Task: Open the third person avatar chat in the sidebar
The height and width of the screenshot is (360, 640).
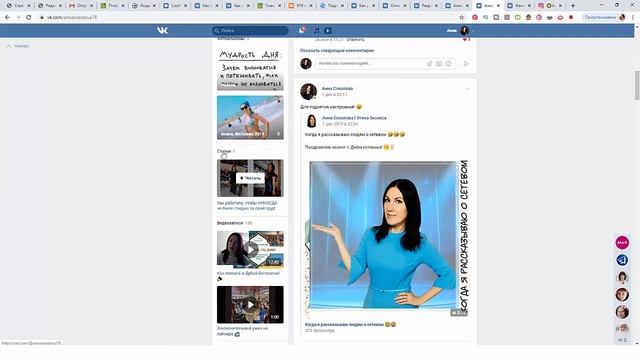Action: click(x=622, y=312)
